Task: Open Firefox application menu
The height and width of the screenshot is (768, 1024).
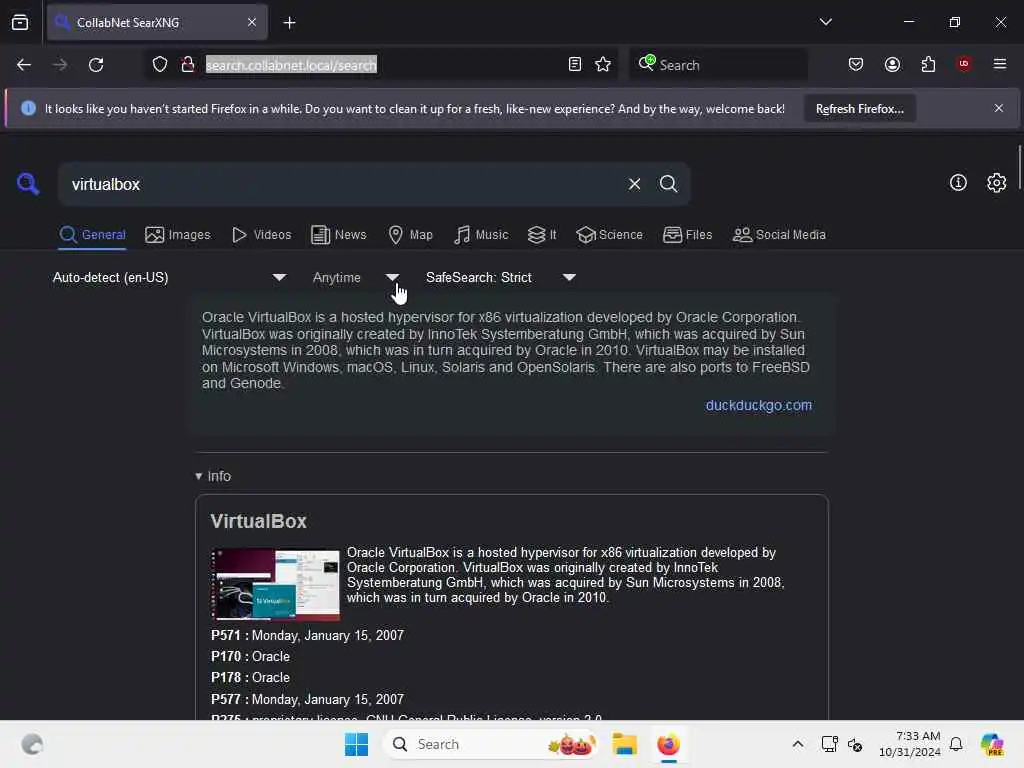Action: [999, 64]
